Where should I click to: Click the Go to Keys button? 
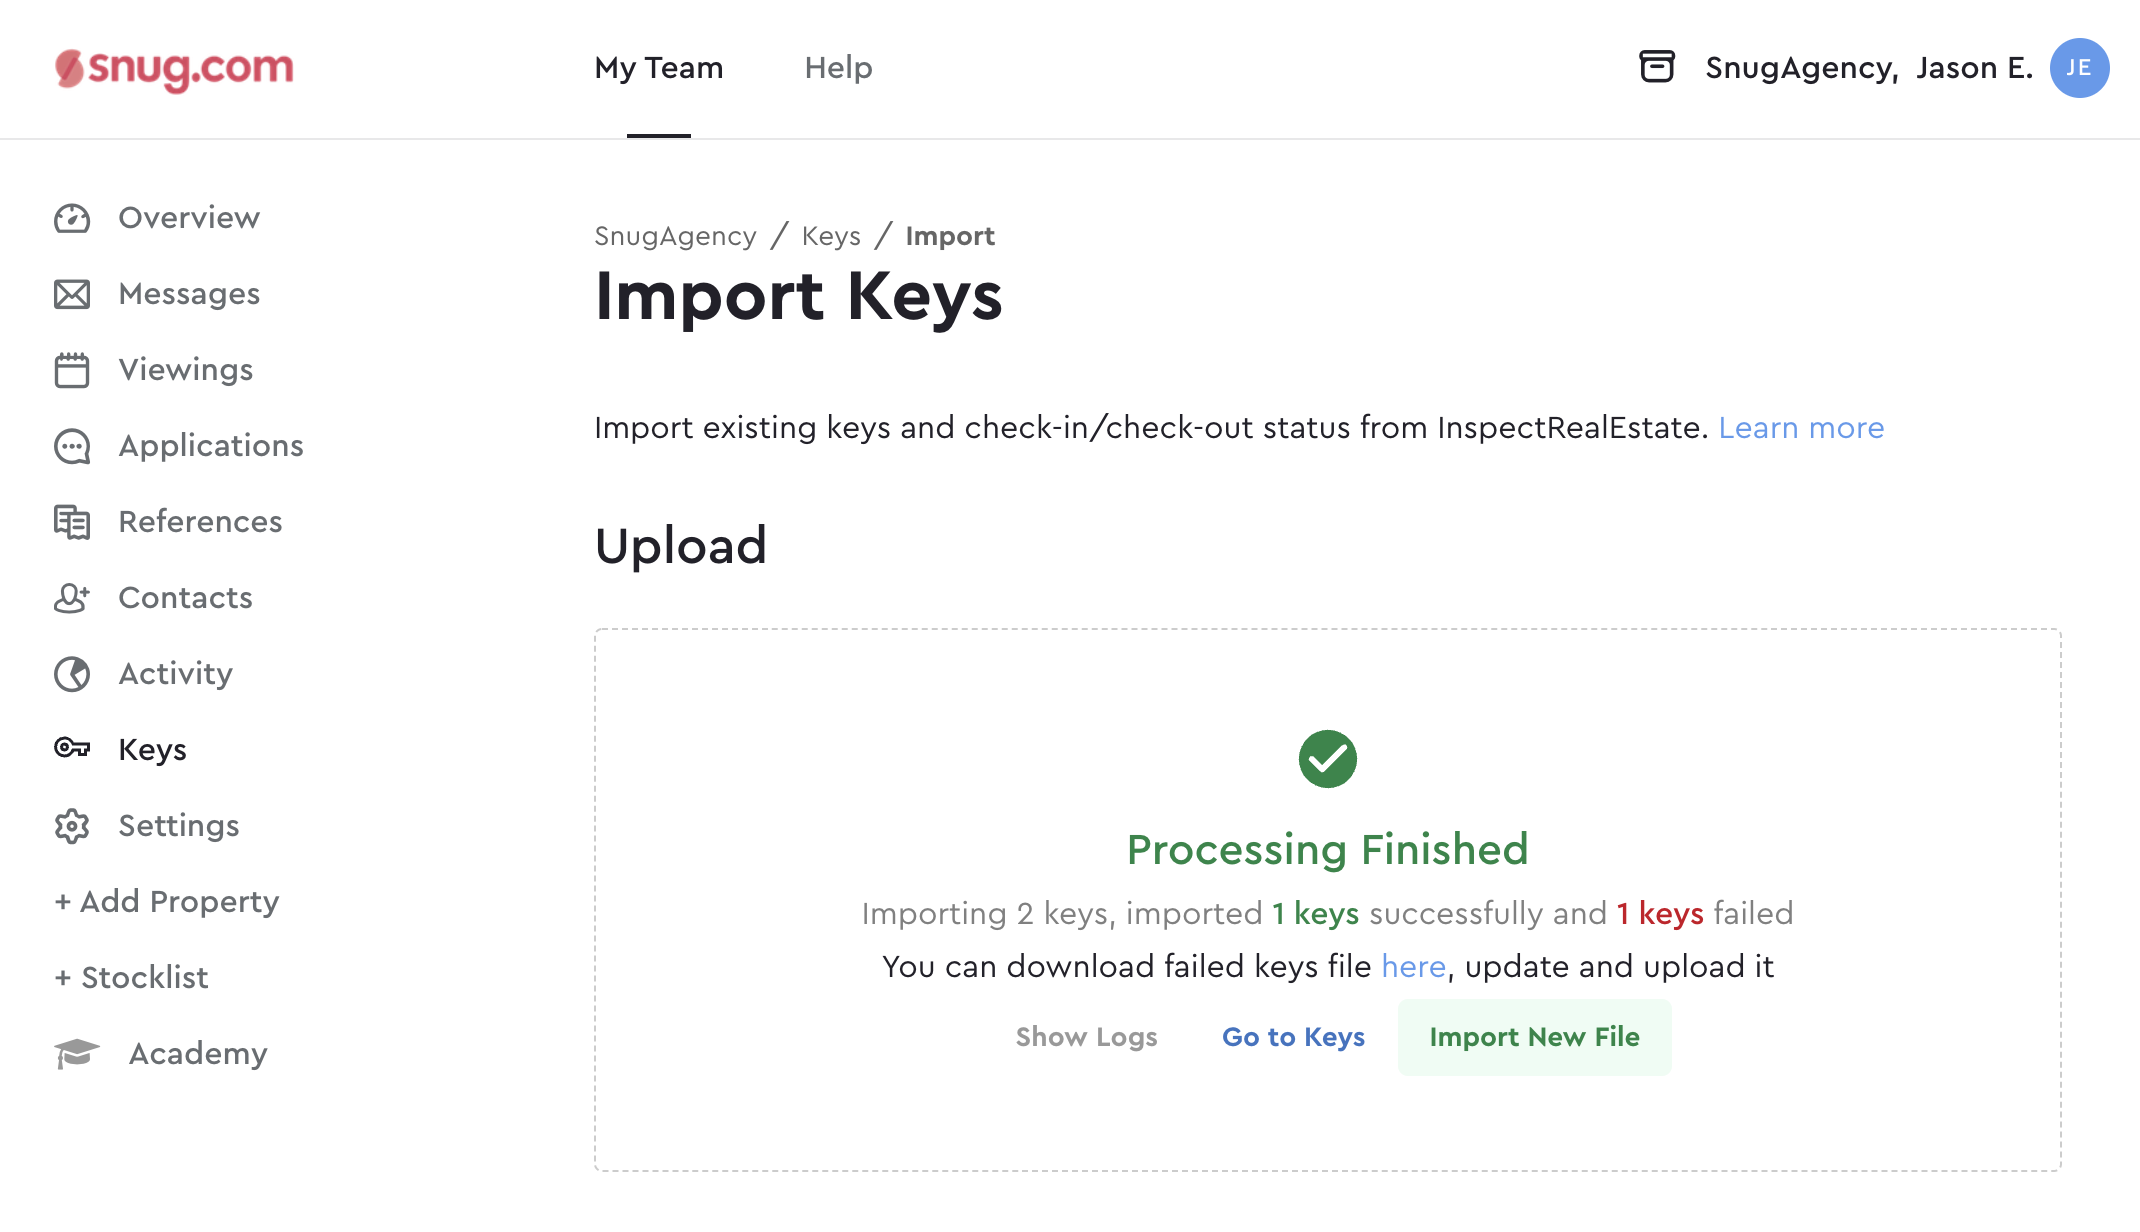[x=1293, y=1037]
